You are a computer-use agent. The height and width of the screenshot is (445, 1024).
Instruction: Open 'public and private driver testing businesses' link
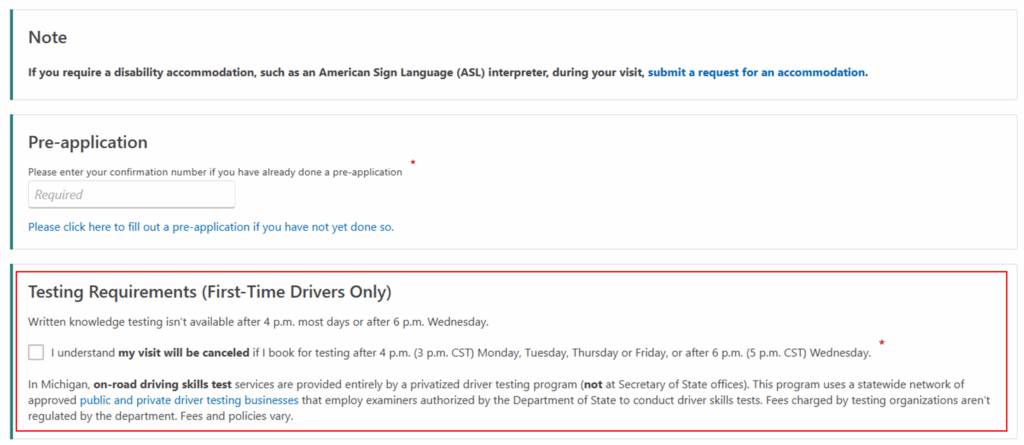point(190,400)
